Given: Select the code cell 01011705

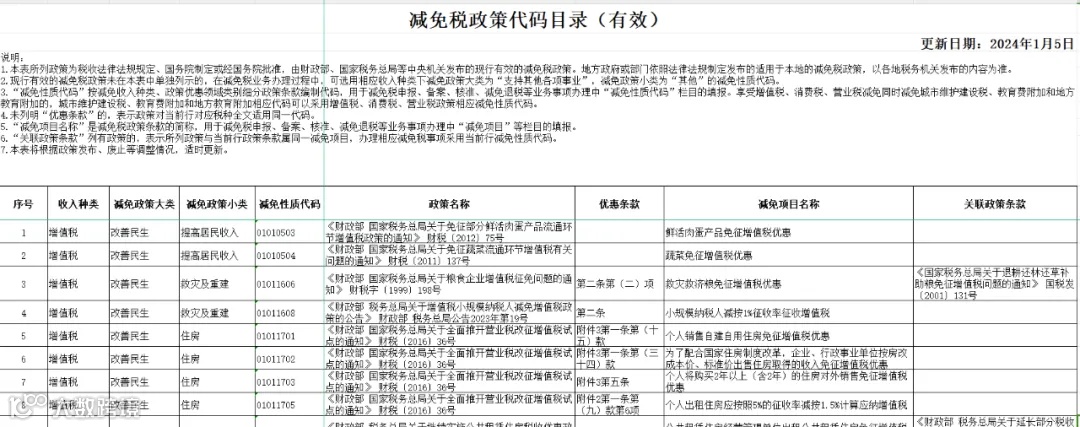Looking at the screenshot, I should point(289,404).
